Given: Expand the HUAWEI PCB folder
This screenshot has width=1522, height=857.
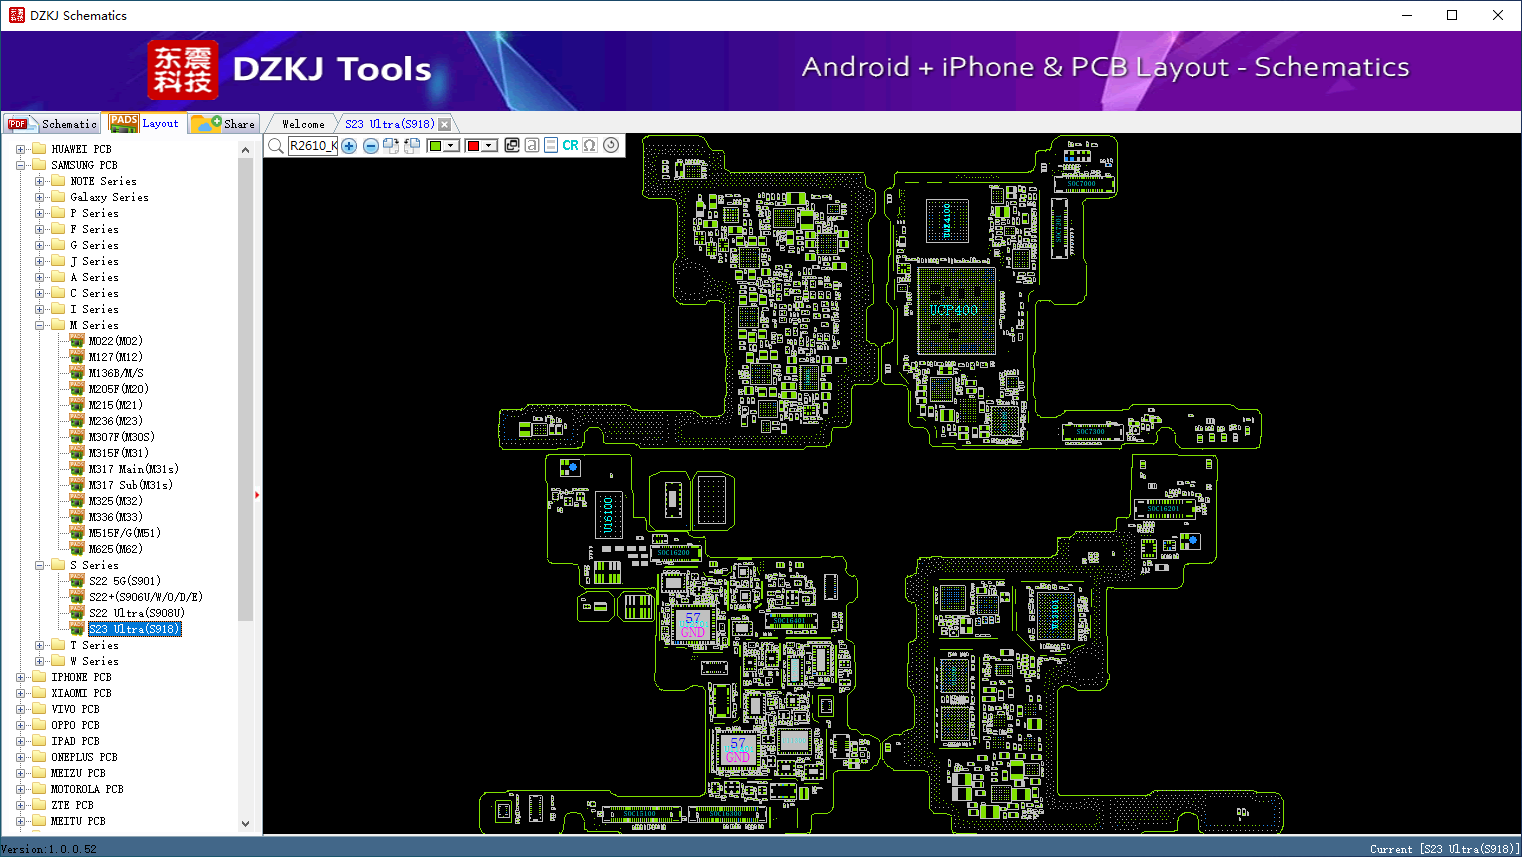Looking at the screenshot, I should point(20,149).
